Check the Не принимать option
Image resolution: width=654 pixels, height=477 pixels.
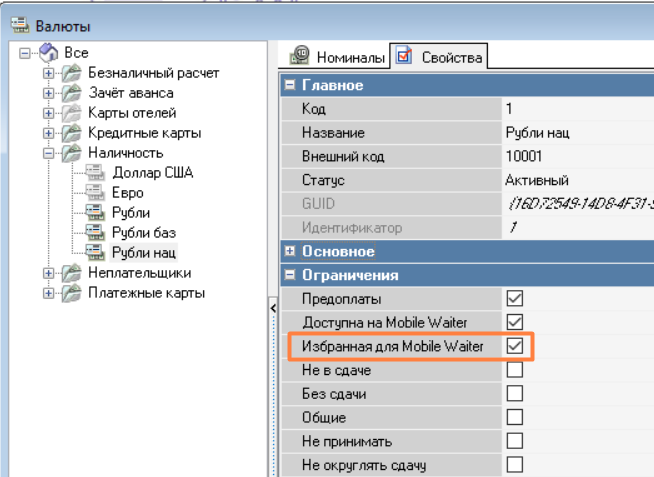click(x=515, y=441)
